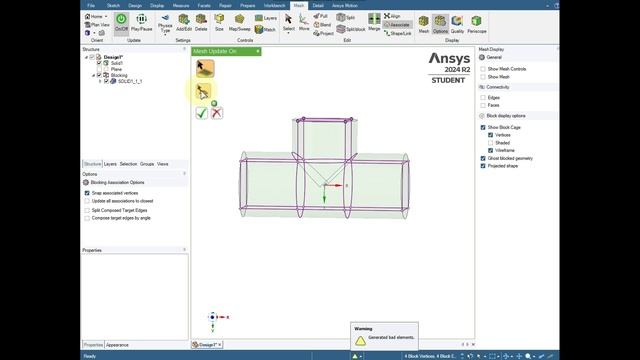Click the Pull edit tool

pyautogui.click(x=321, y=16)
